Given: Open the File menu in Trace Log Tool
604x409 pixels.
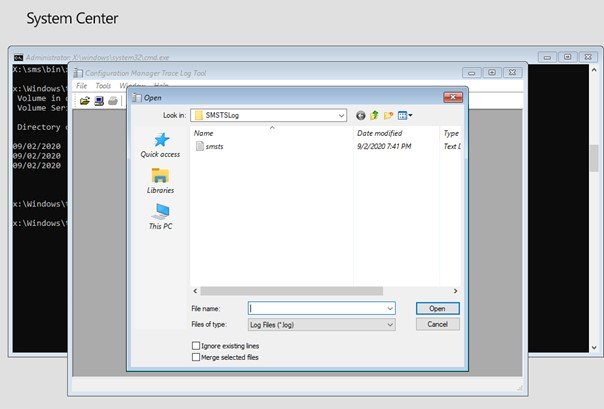Looking at the screenshot, I should pos(82,85).
